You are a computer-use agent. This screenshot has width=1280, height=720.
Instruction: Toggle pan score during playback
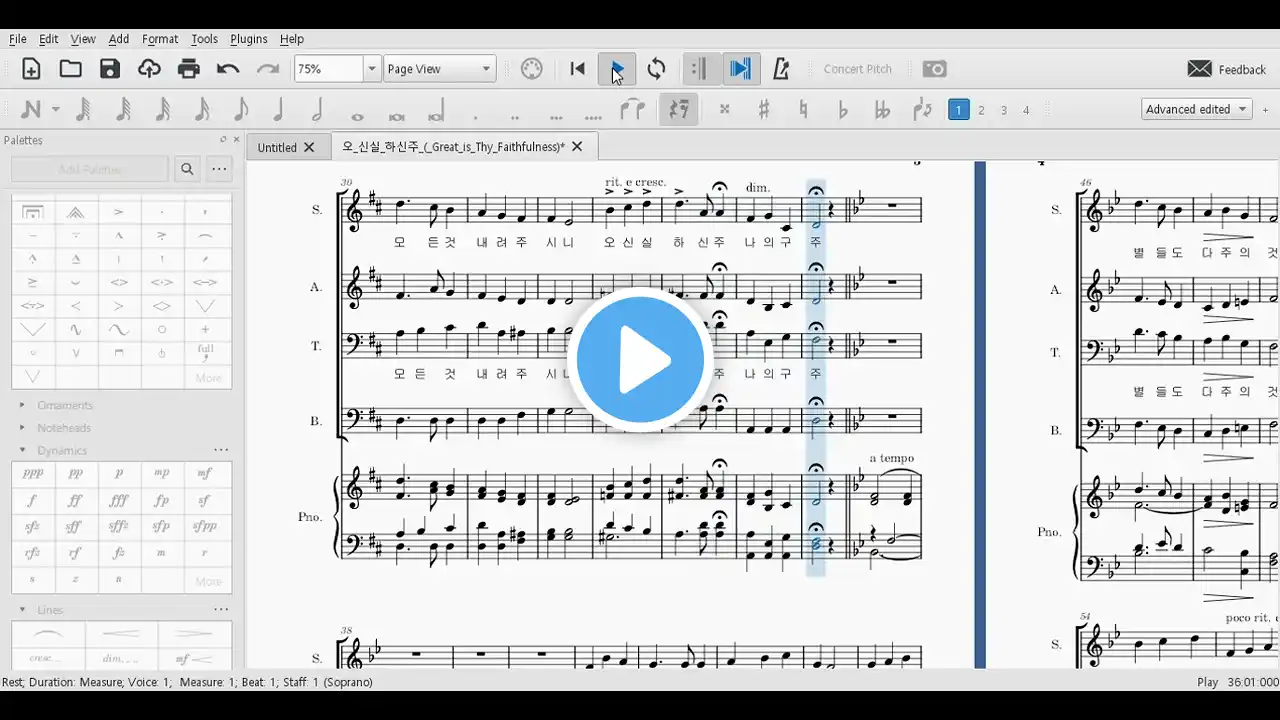[x=740, y=69]
